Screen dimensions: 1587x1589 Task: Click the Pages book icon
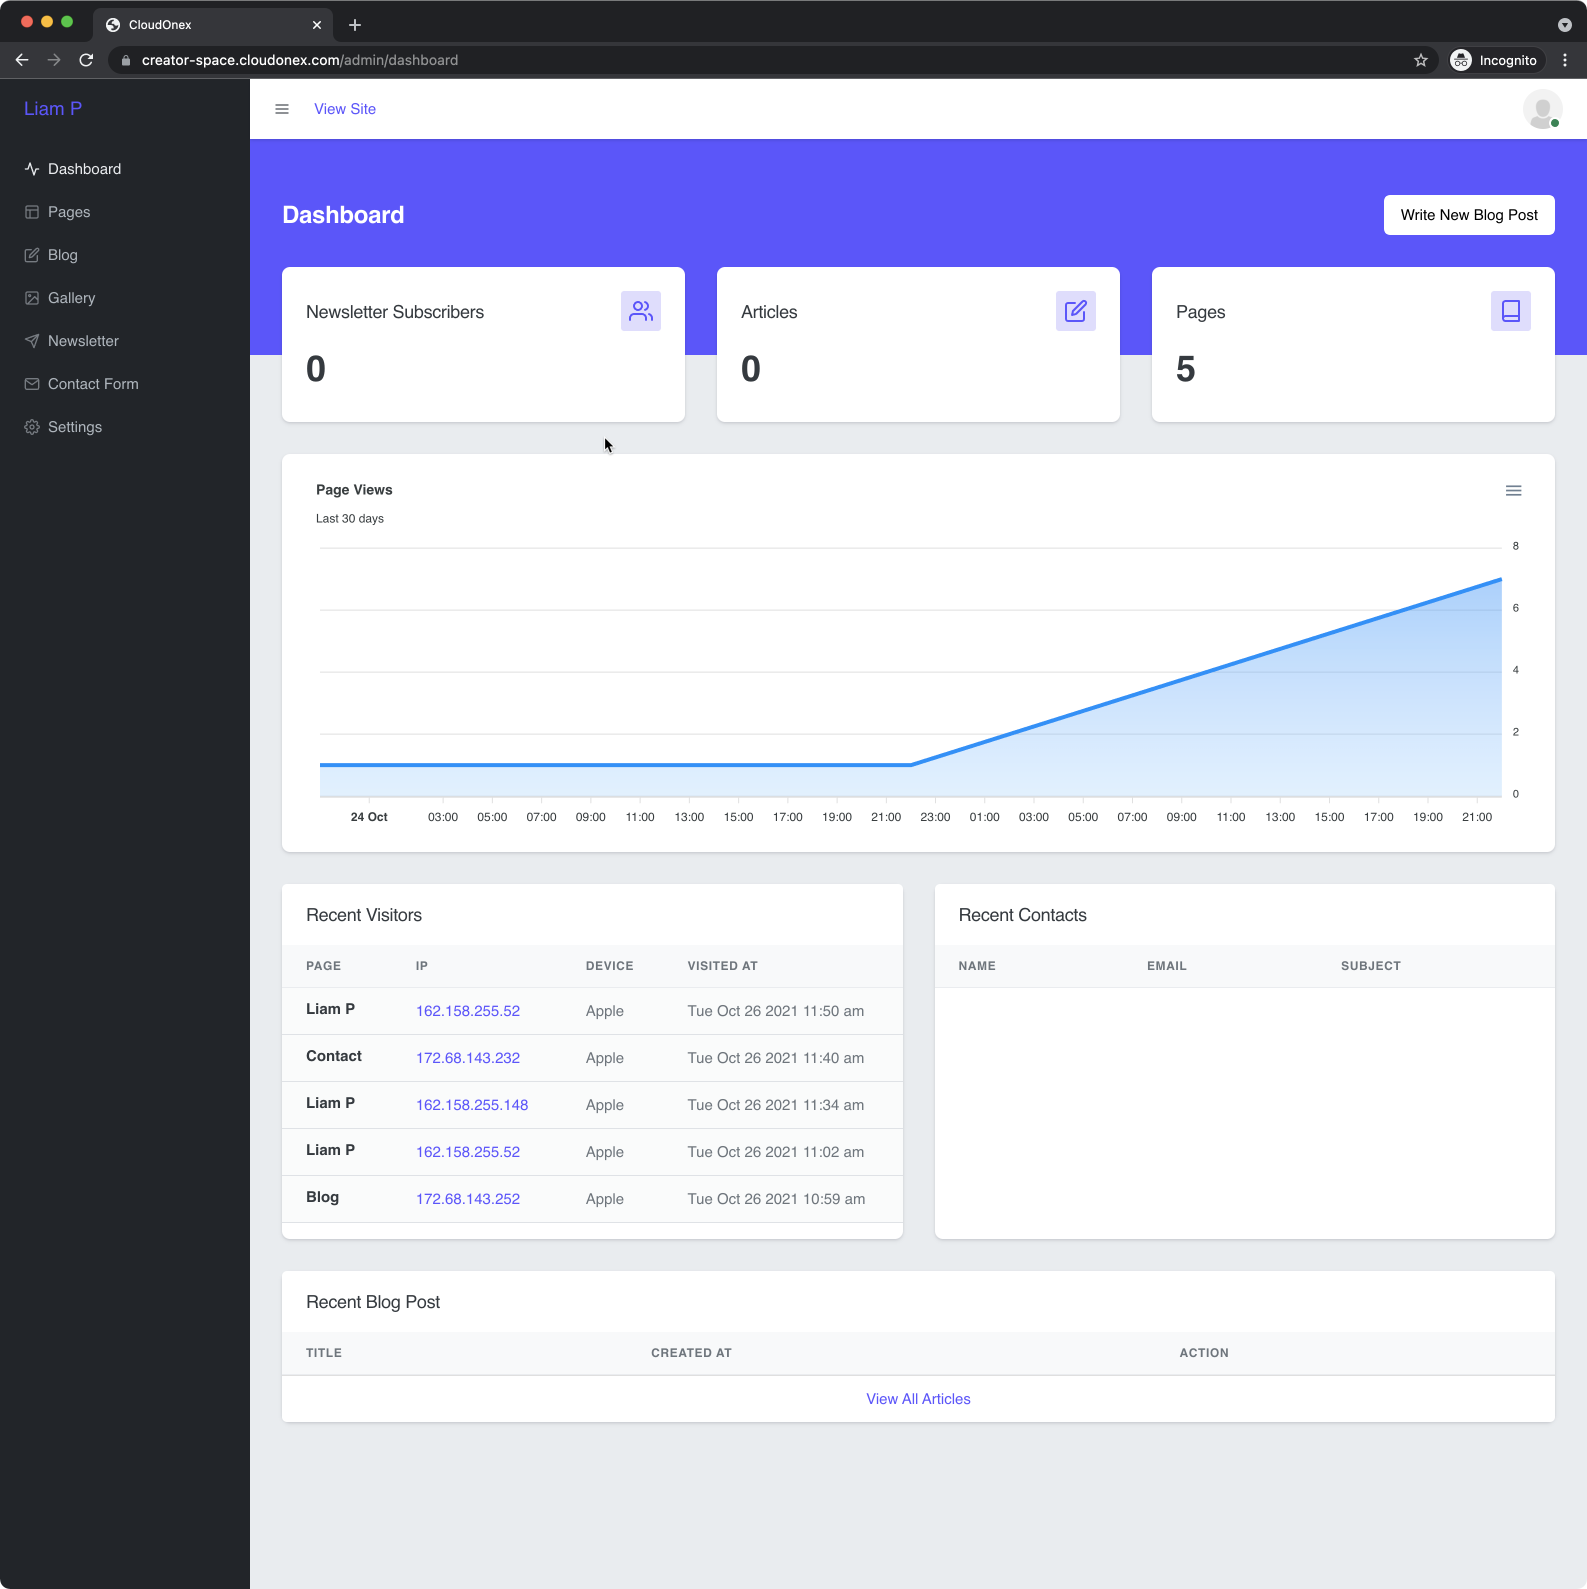(1511, 311)
